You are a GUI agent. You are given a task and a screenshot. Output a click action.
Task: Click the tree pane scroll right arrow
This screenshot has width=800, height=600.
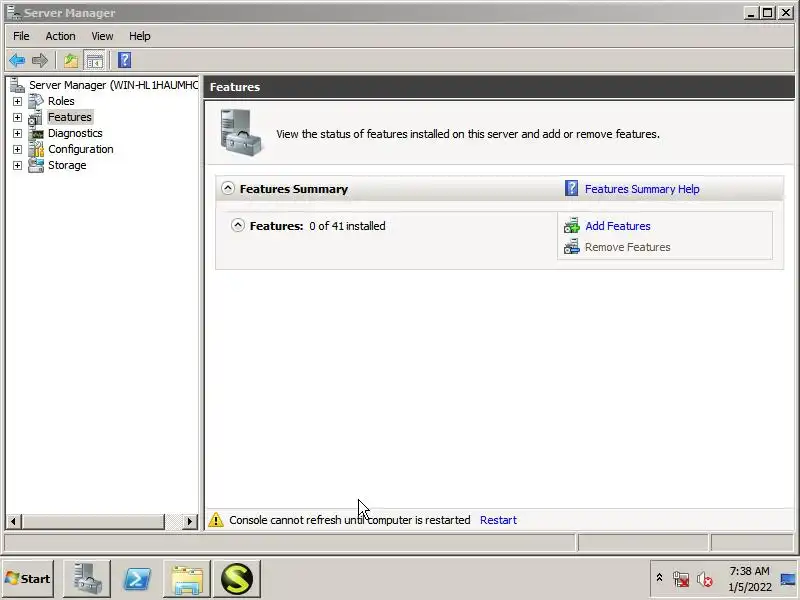[x=190, y=521]
